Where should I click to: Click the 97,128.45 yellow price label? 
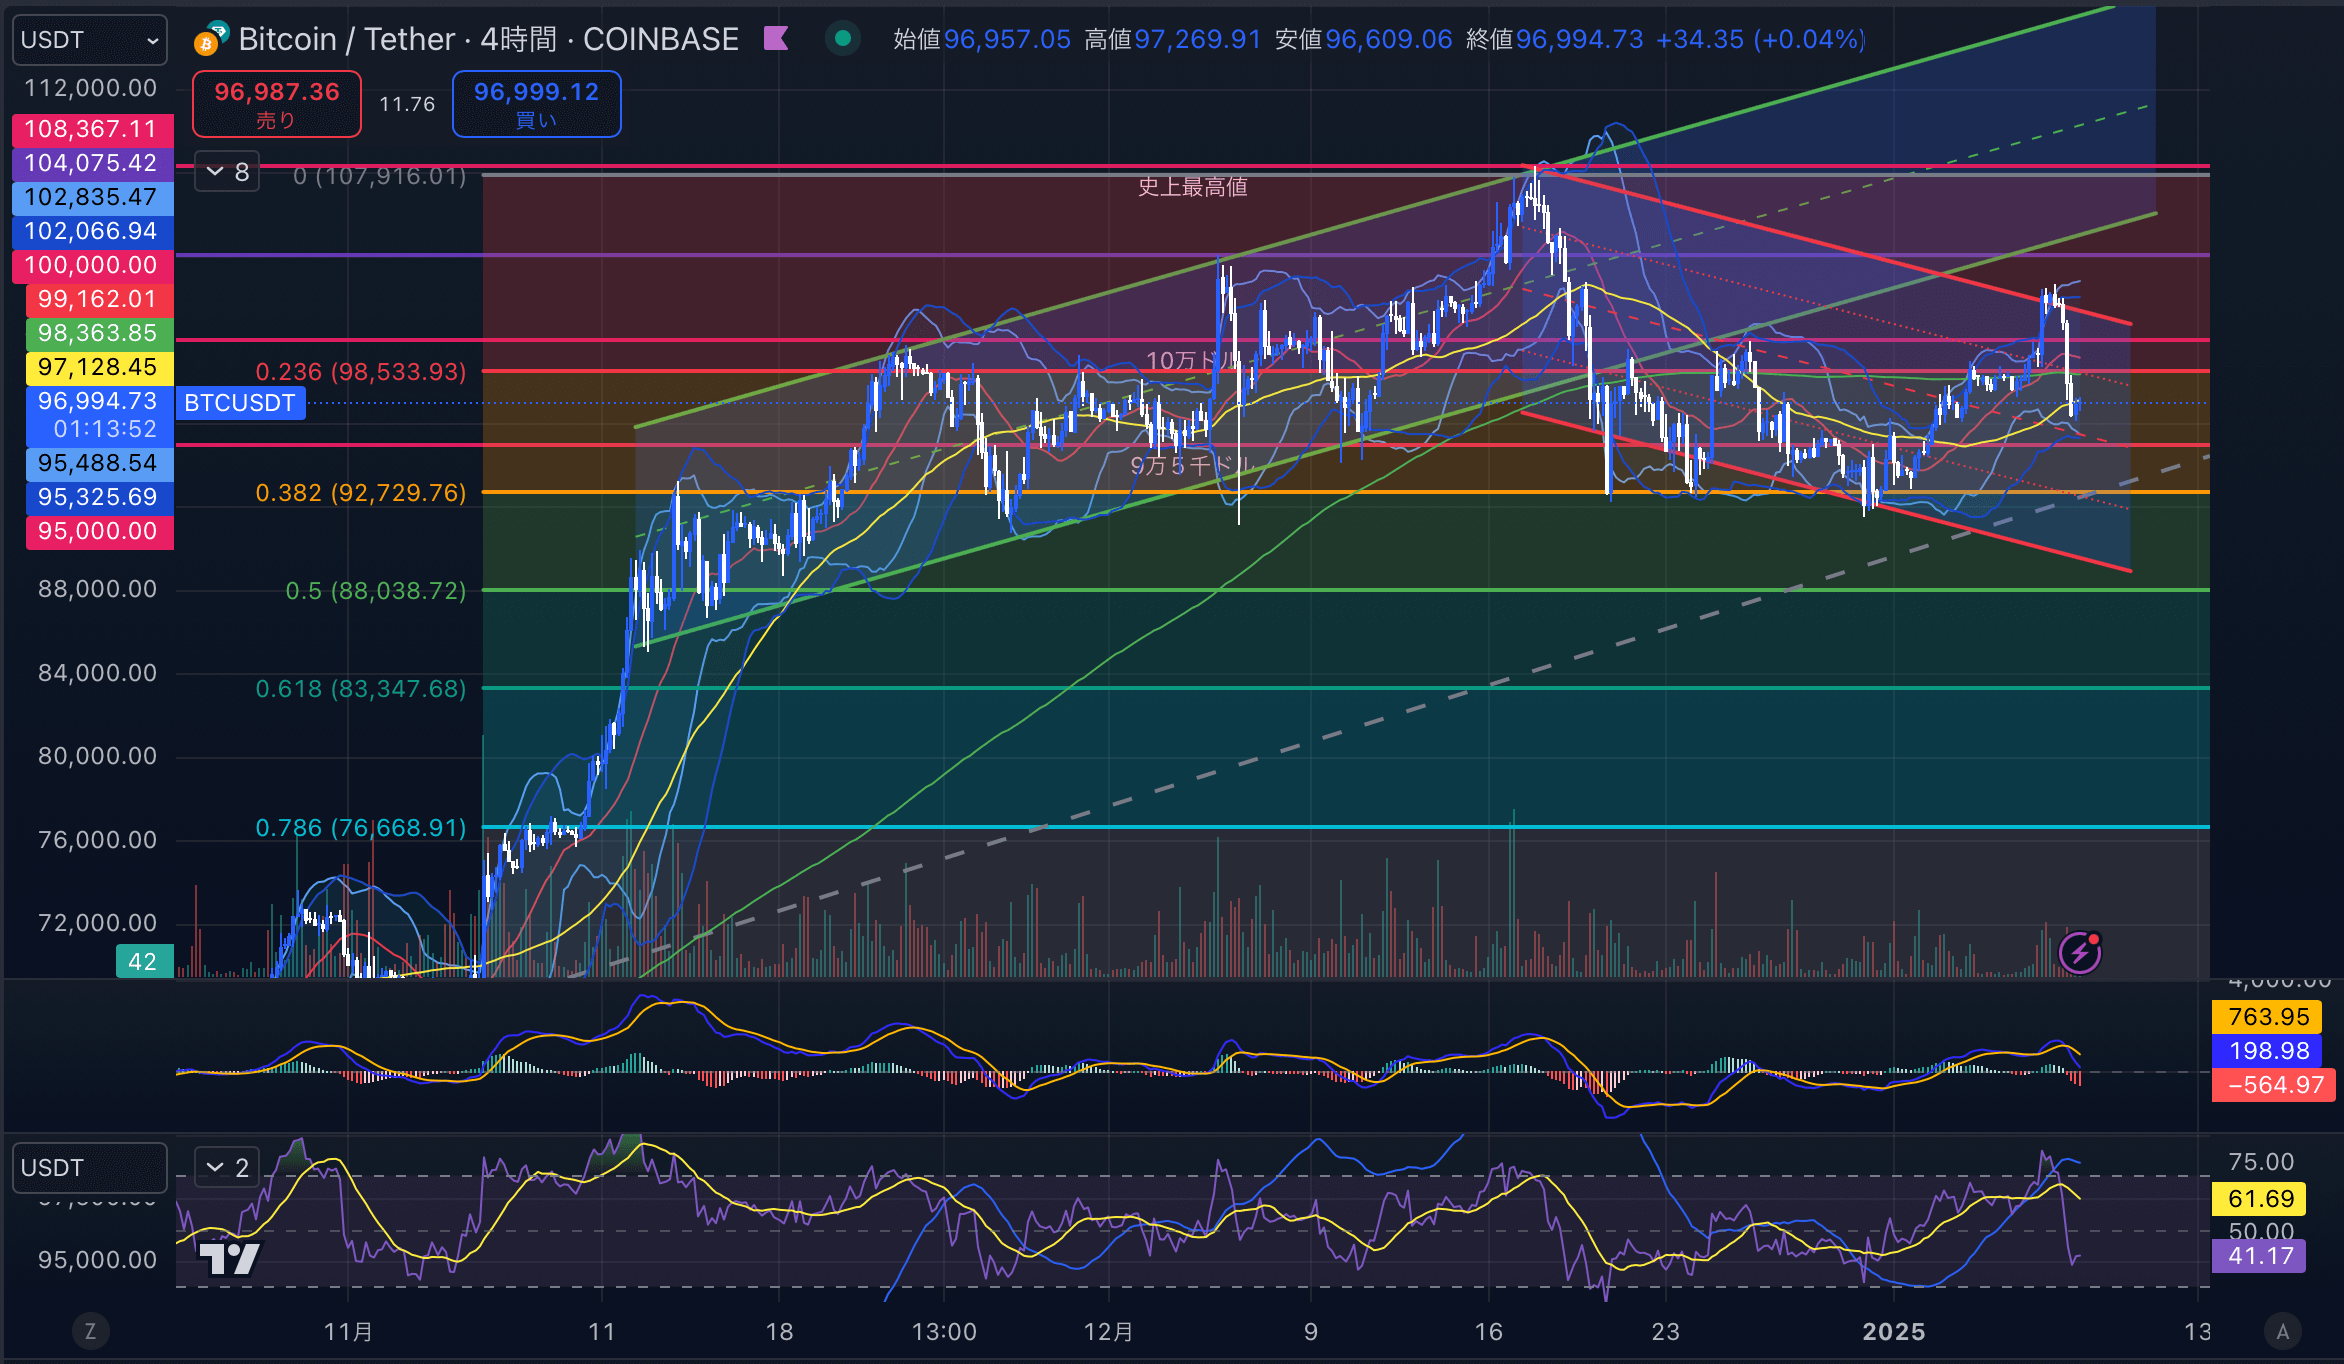pos(98,367)
